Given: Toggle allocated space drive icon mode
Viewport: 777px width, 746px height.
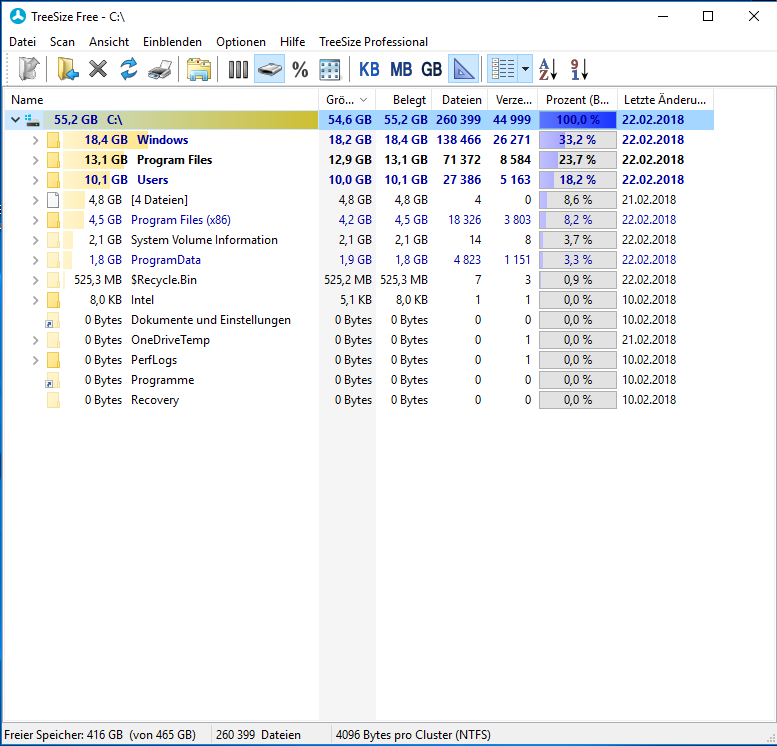Looking at the screenshot, I should pos(269,69).
